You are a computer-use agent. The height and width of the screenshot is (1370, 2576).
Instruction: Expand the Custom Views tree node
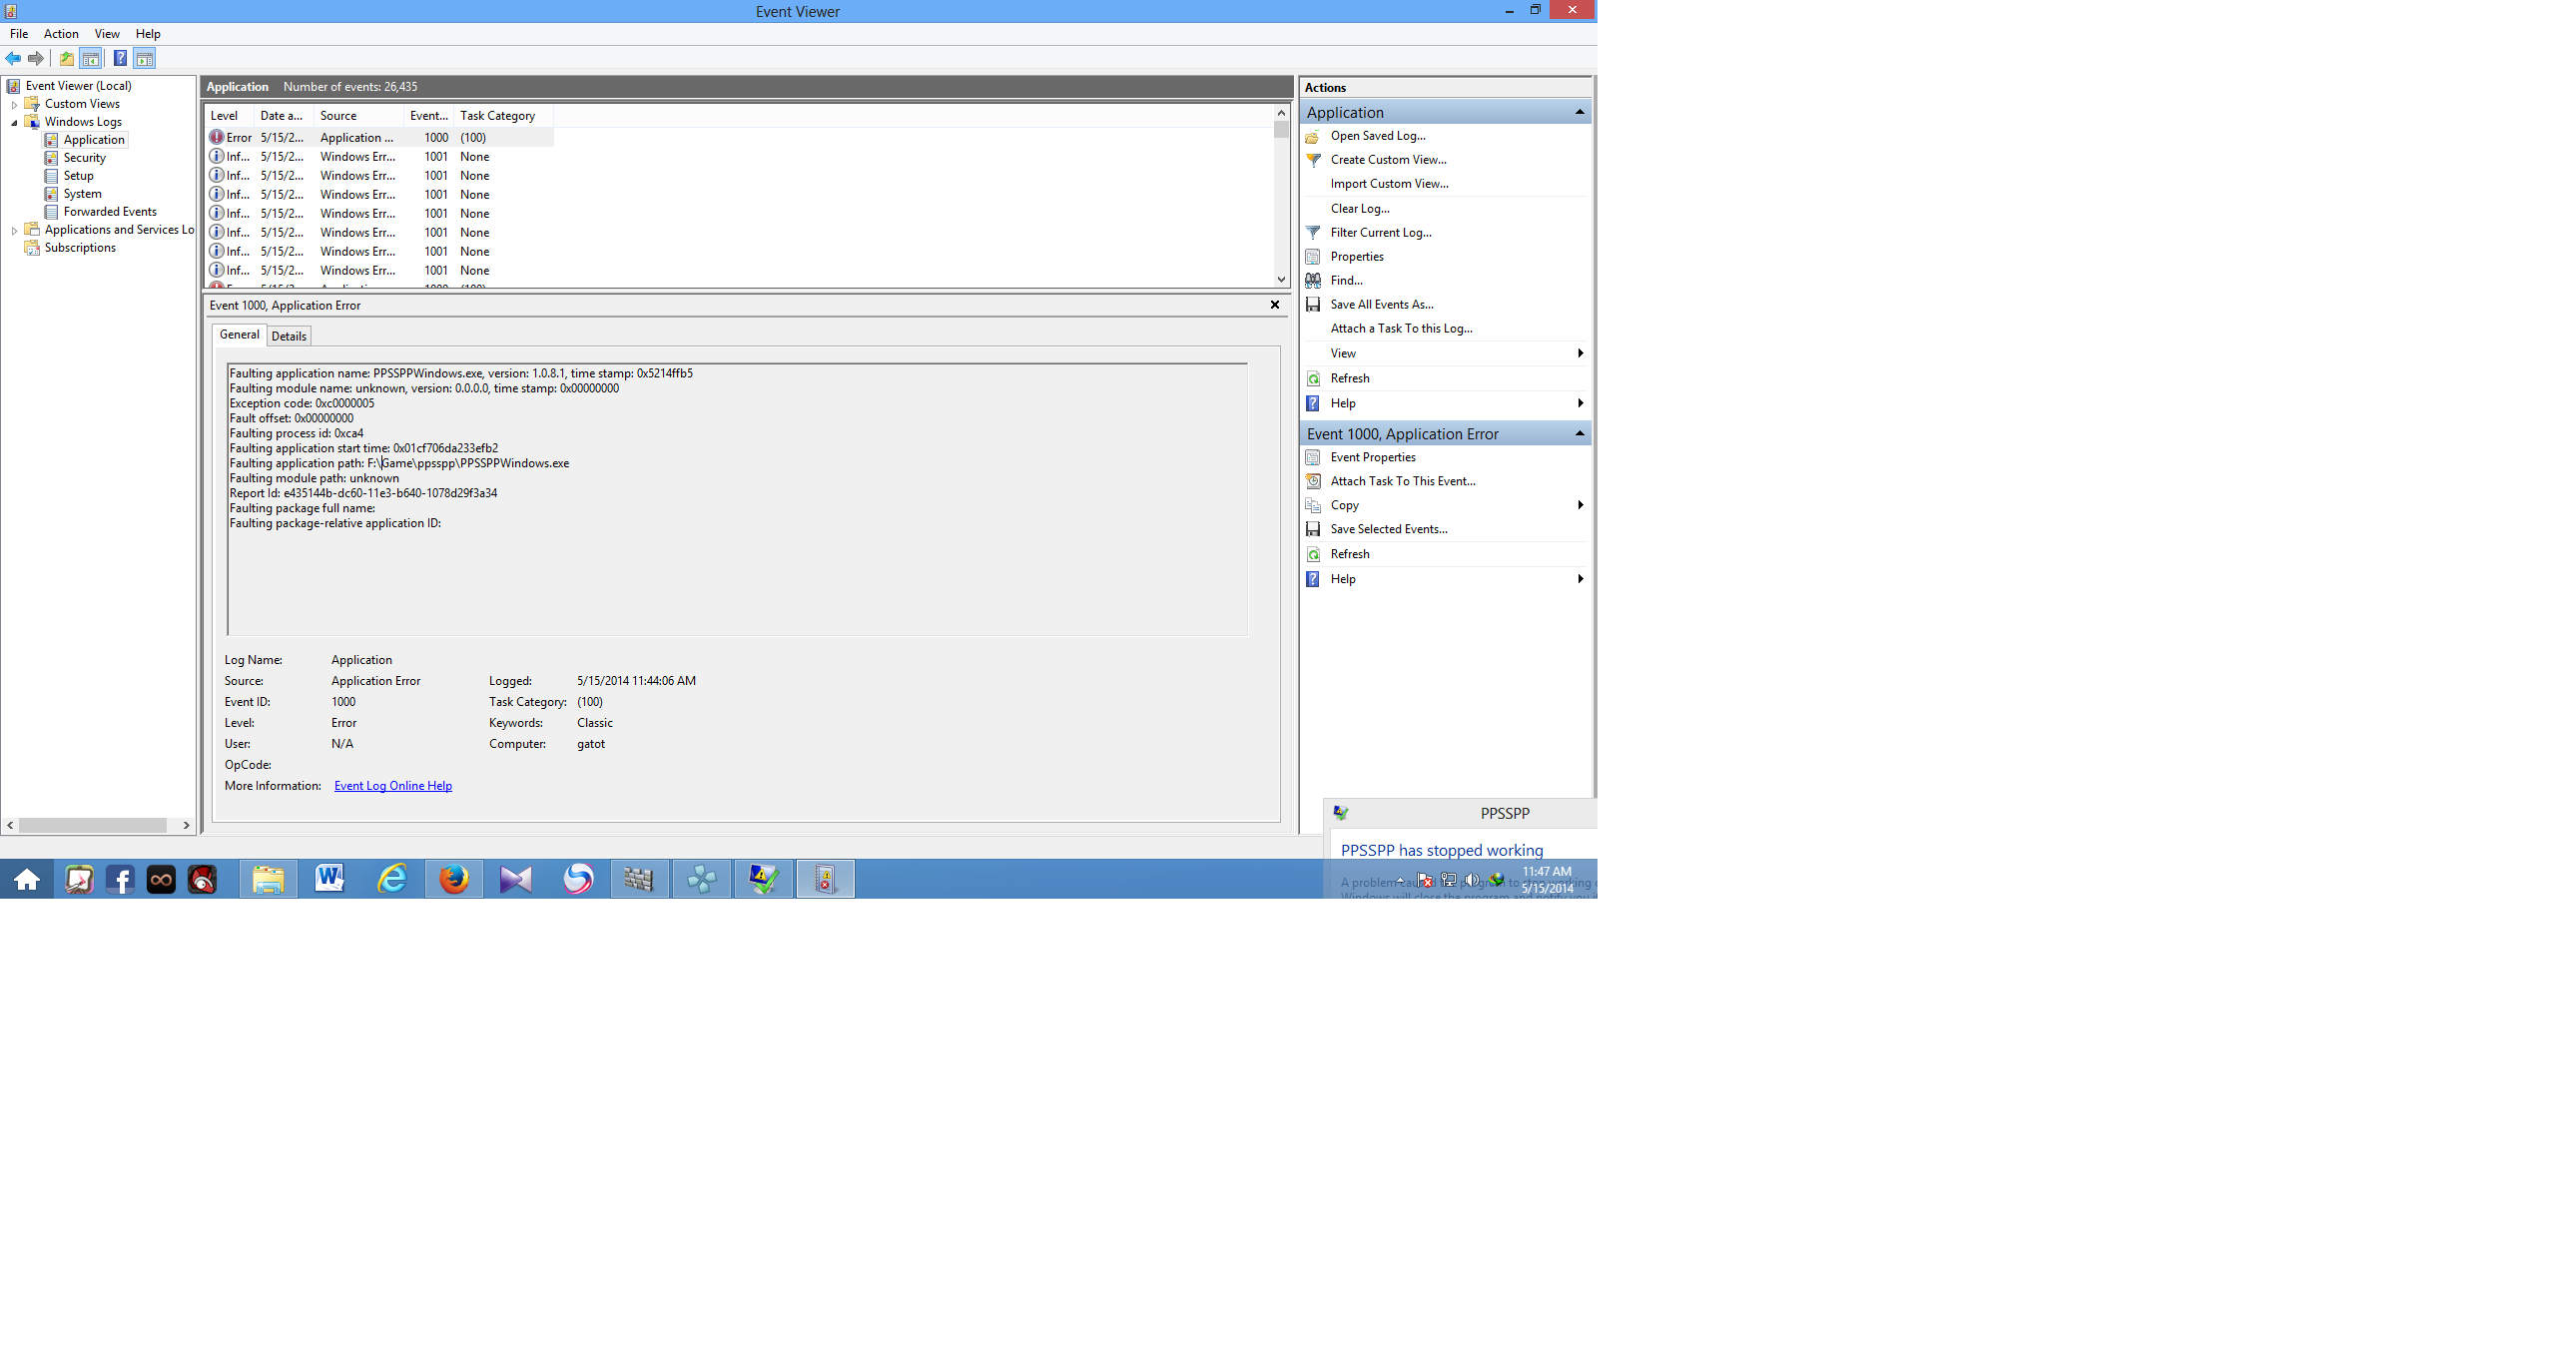pos(14,104)
